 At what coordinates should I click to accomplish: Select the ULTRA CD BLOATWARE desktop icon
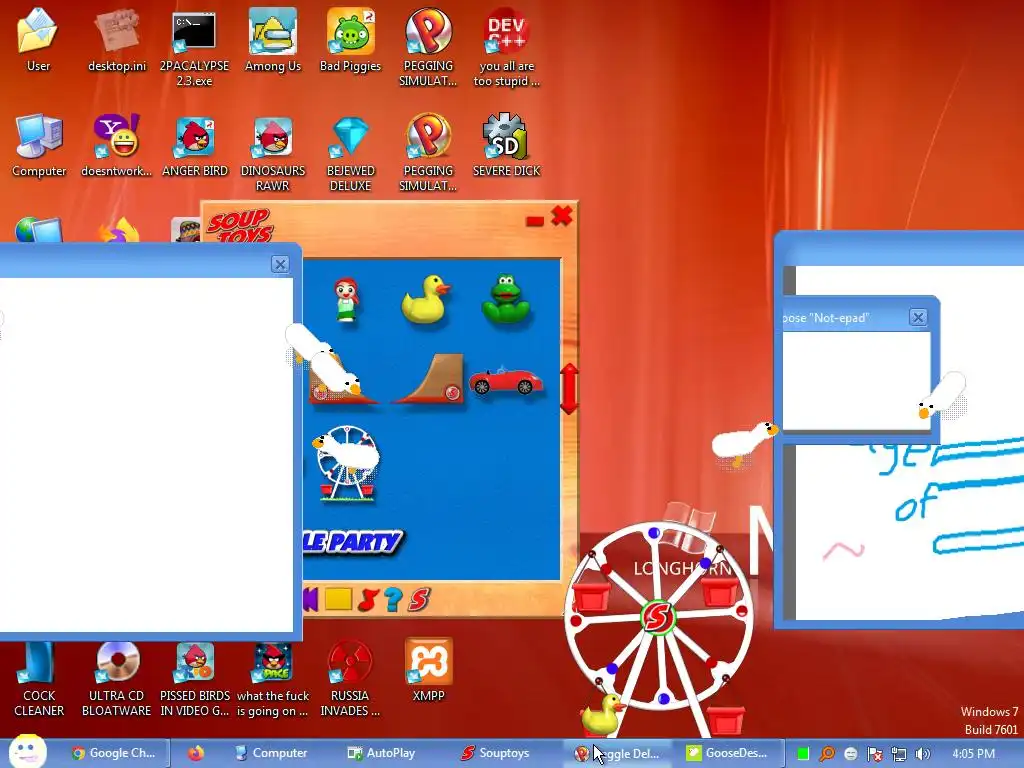(x=116, y=679)
